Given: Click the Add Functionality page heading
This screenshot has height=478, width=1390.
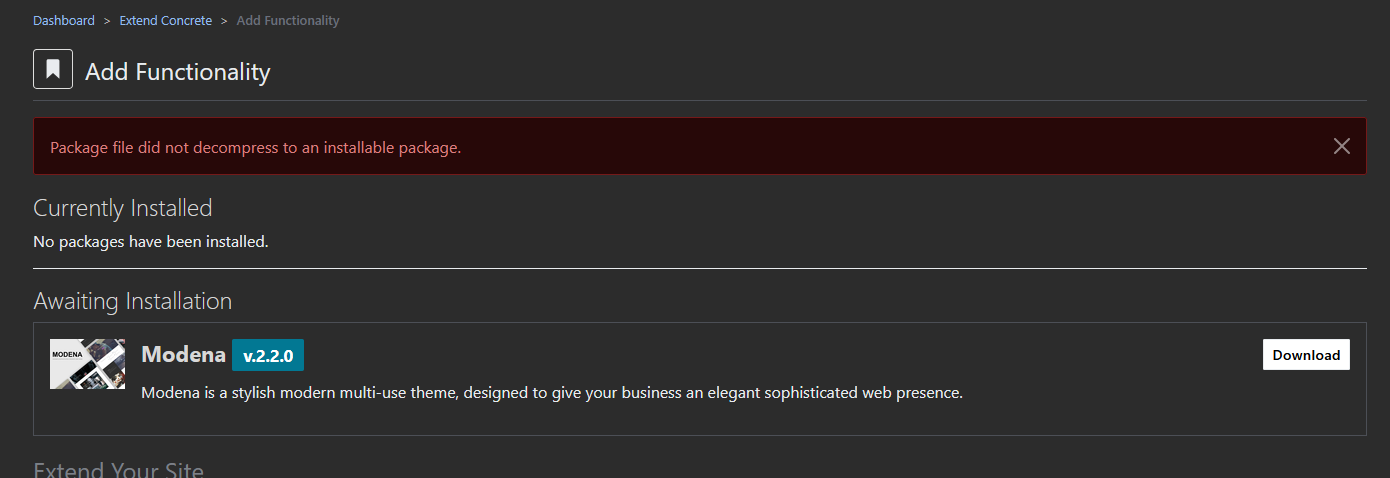Looking at the screenshot, I should coord(178,72).
